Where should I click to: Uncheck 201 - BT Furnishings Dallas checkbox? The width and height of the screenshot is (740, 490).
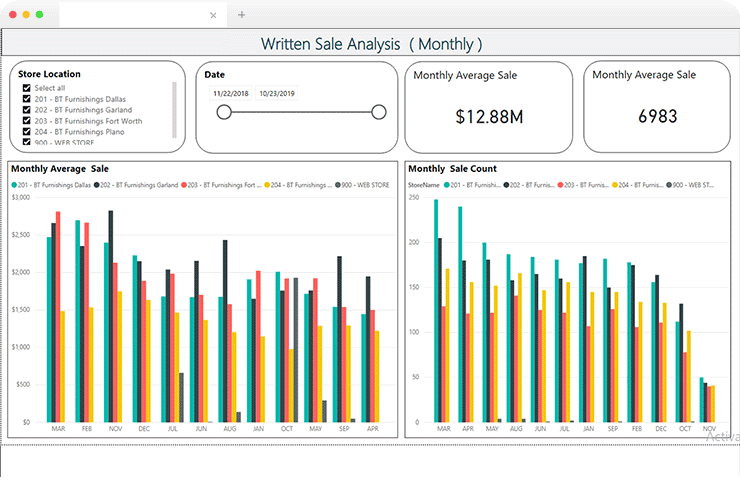(27, 99)
